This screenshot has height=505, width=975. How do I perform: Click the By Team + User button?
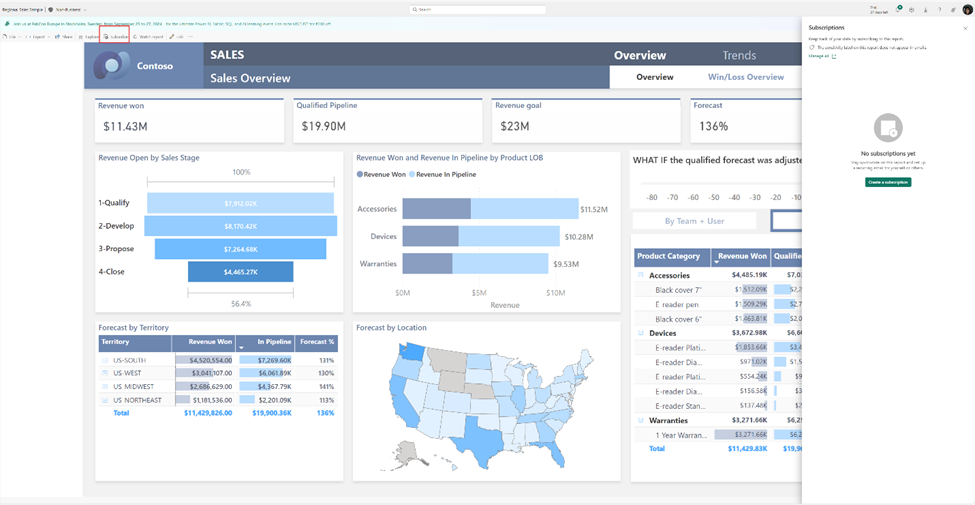[x=694, y=221]
